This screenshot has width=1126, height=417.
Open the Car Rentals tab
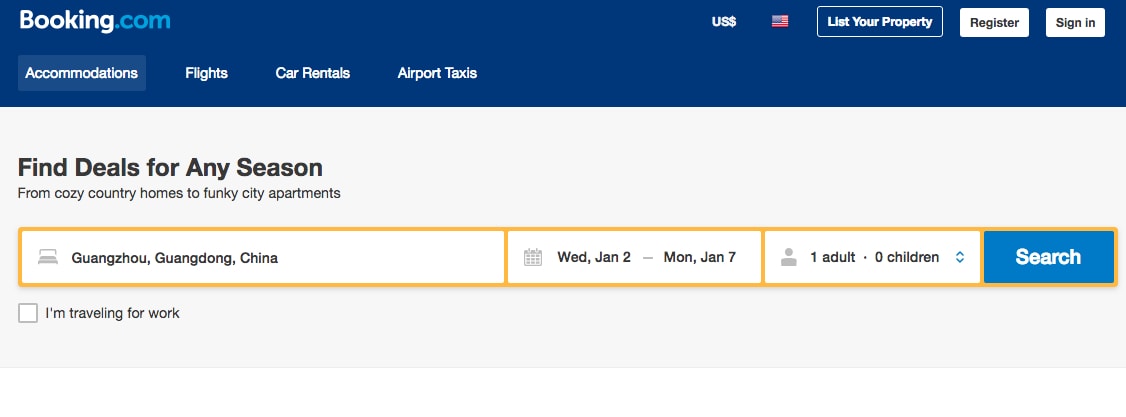coord(313,73)
